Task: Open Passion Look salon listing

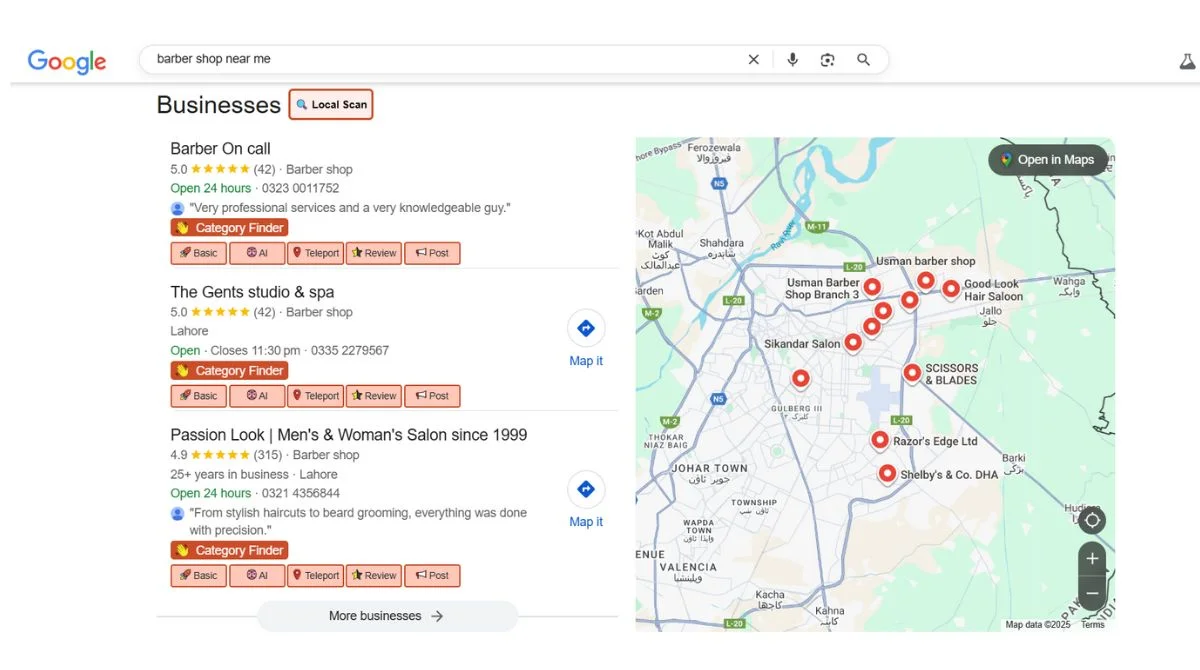Action: 348,435
